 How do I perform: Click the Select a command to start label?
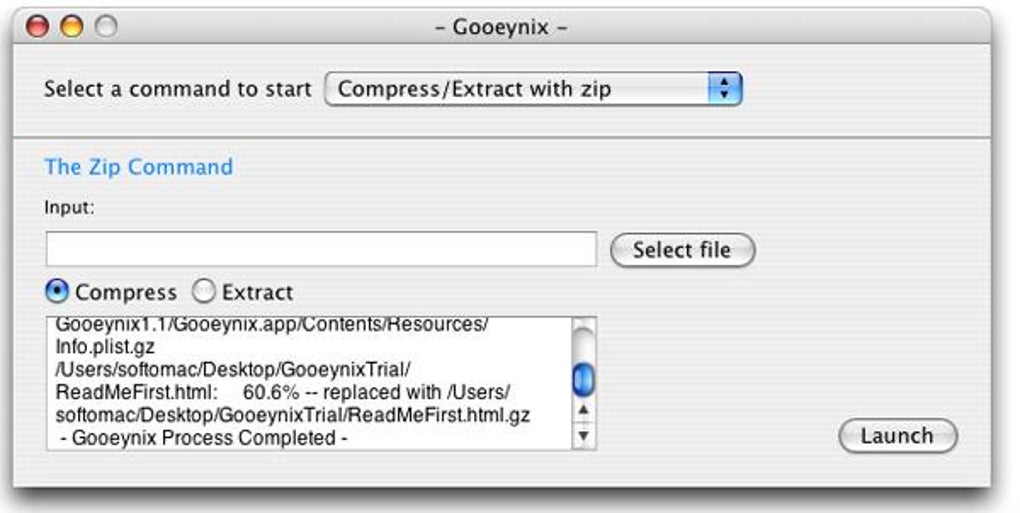[x=178, y=89]
